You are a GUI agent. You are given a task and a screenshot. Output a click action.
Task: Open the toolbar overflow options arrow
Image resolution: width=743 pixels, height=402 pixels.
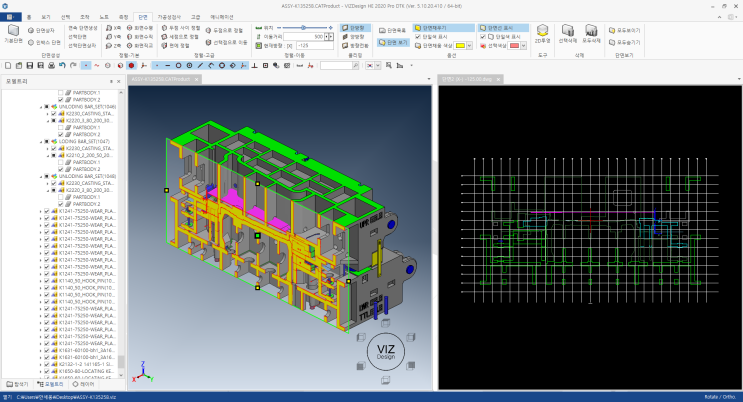tap(411, 65)
